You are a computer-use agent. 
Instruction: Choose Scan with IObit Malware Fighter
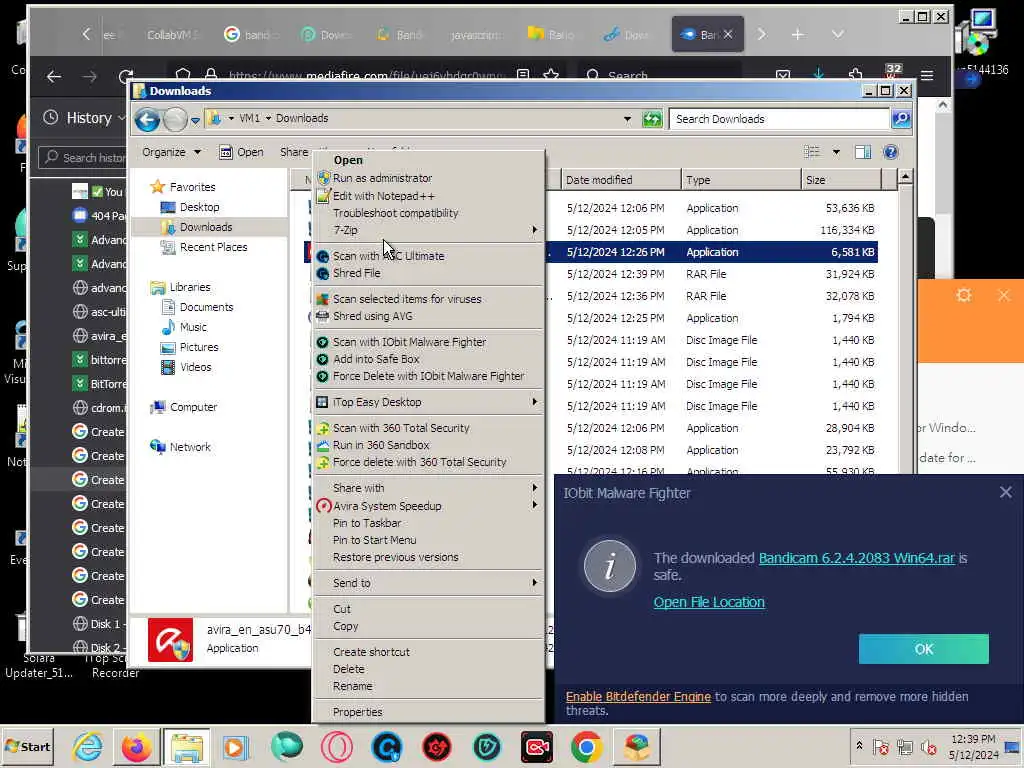click(x=409, y=342)
